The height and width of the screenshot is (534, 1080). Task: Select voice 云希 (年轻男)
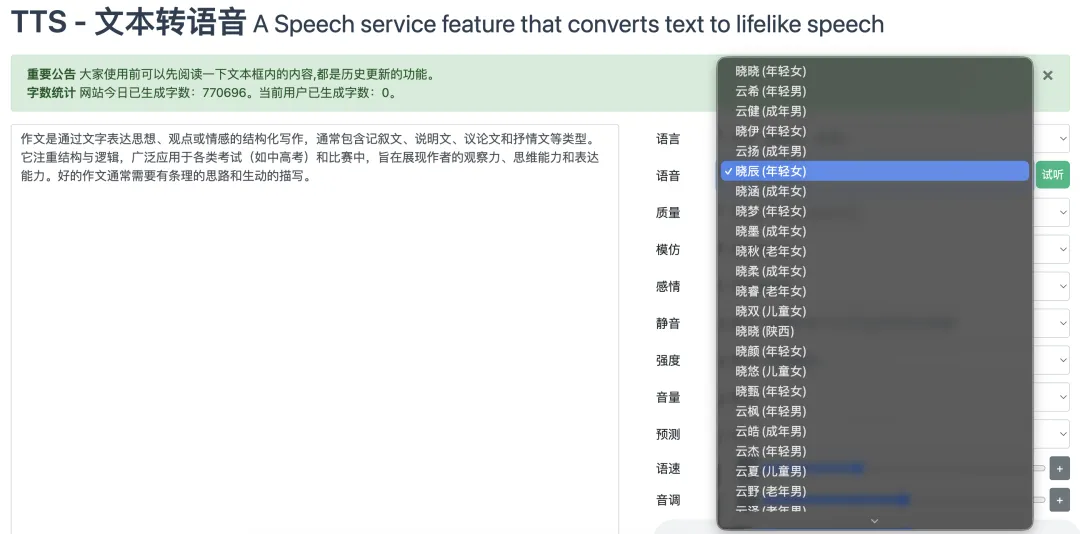pyautogui.click(x=770, y=91)
